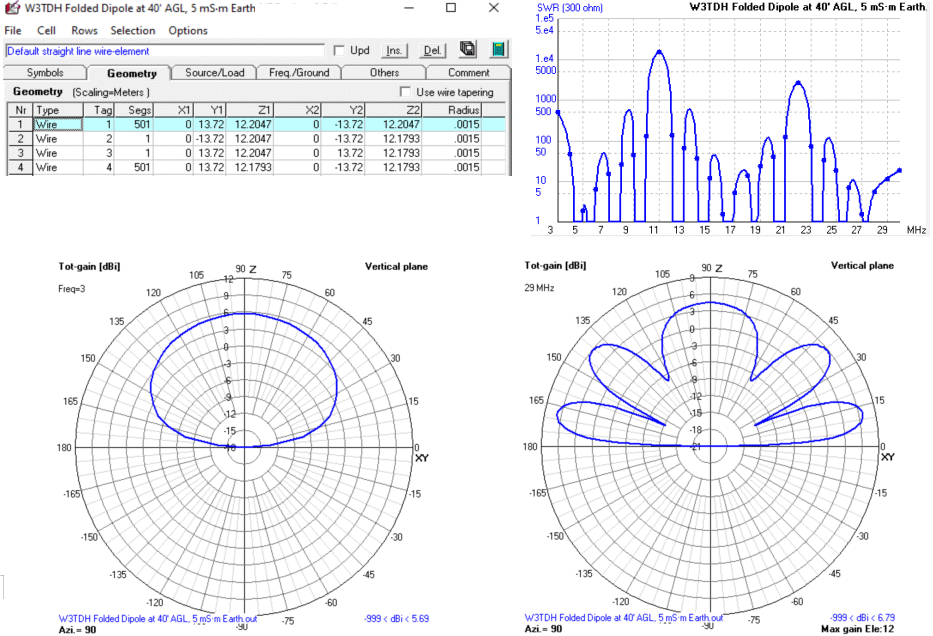The width and height of the screenshot is (933, 636).
Task: Open the Others tab
Action: [384, 72]
